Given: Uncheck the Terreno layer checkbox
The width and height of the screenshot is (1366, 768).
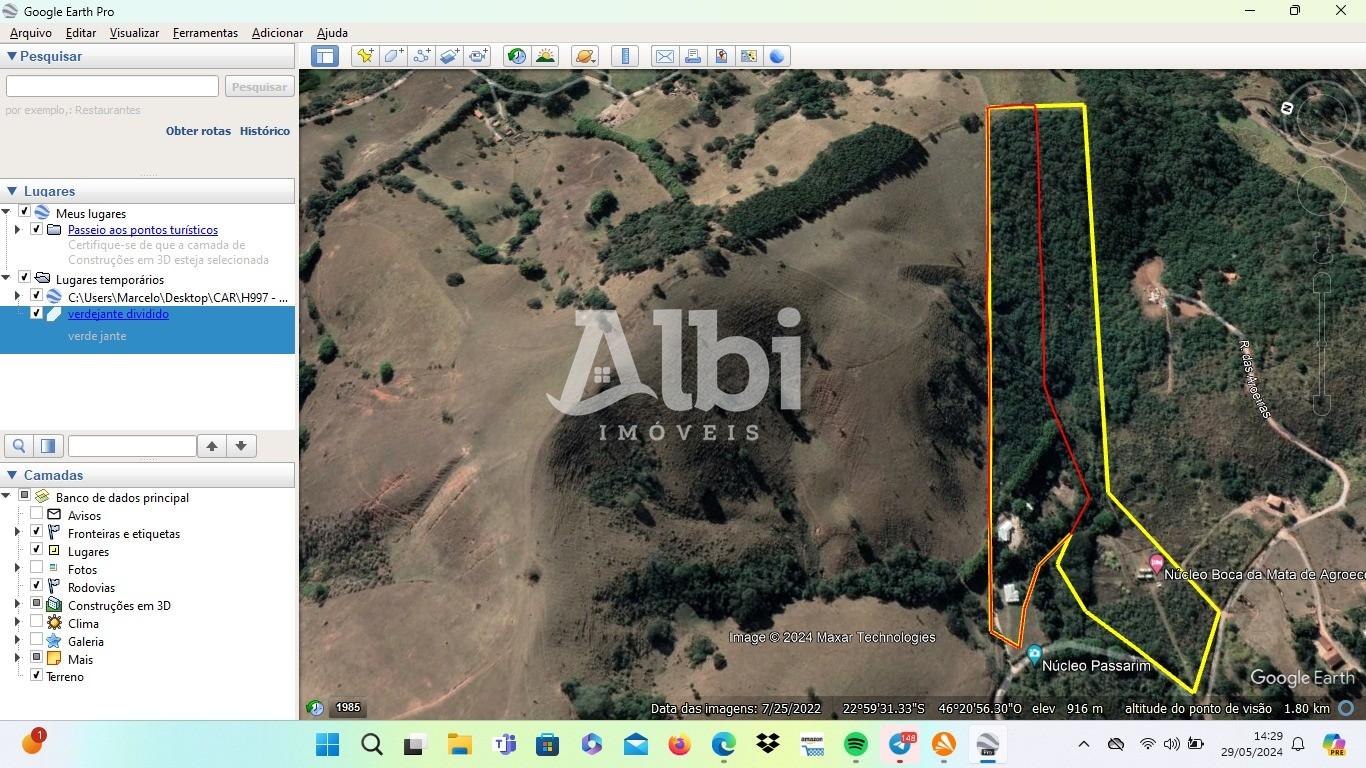Looking at the screenshot, I should 37,676.
